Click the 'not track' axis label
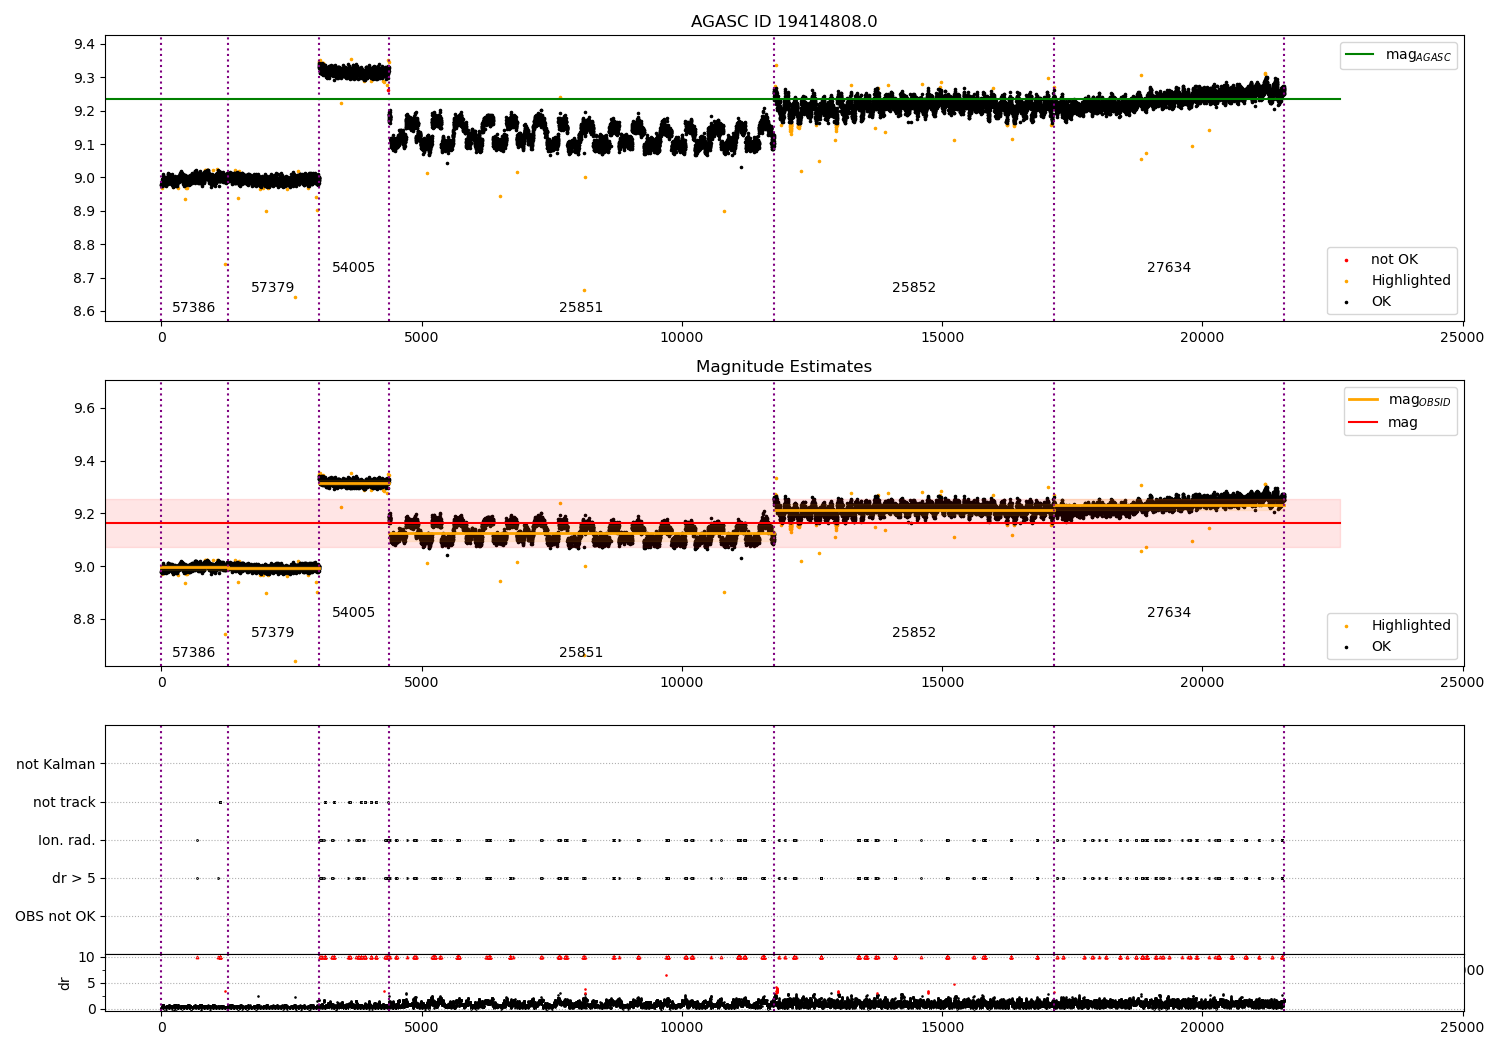 point(64,803)
